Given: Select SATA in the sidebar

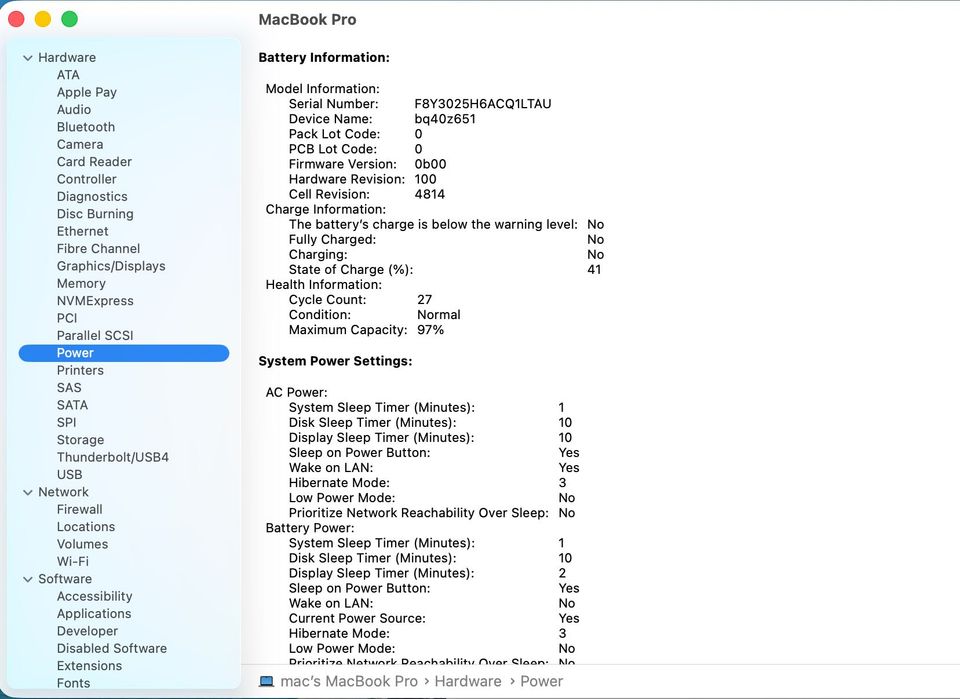Looking at the screenshot, I should (x=72, y=405).
